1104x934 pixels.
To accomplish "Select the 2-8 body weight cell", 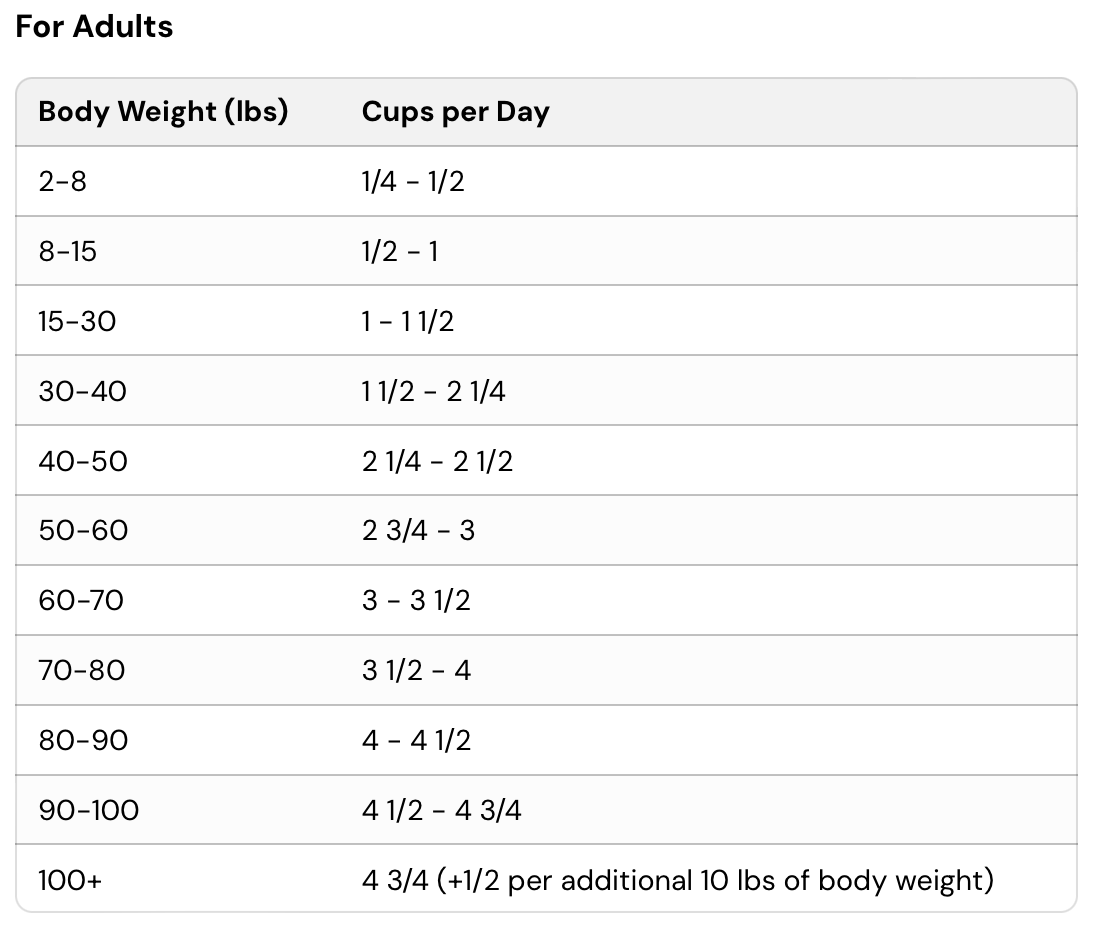I will (x=63, y=181).
